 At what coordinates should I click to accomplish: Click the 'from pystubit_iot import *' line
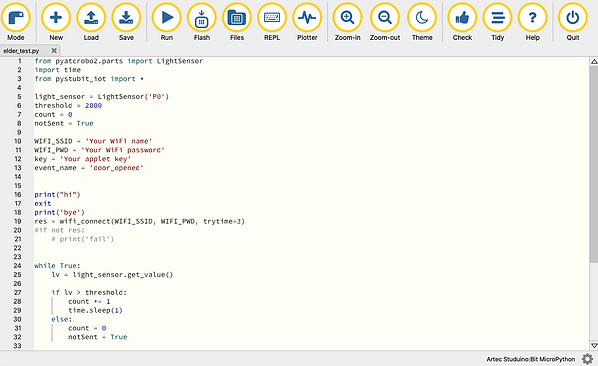pos(89,79)
